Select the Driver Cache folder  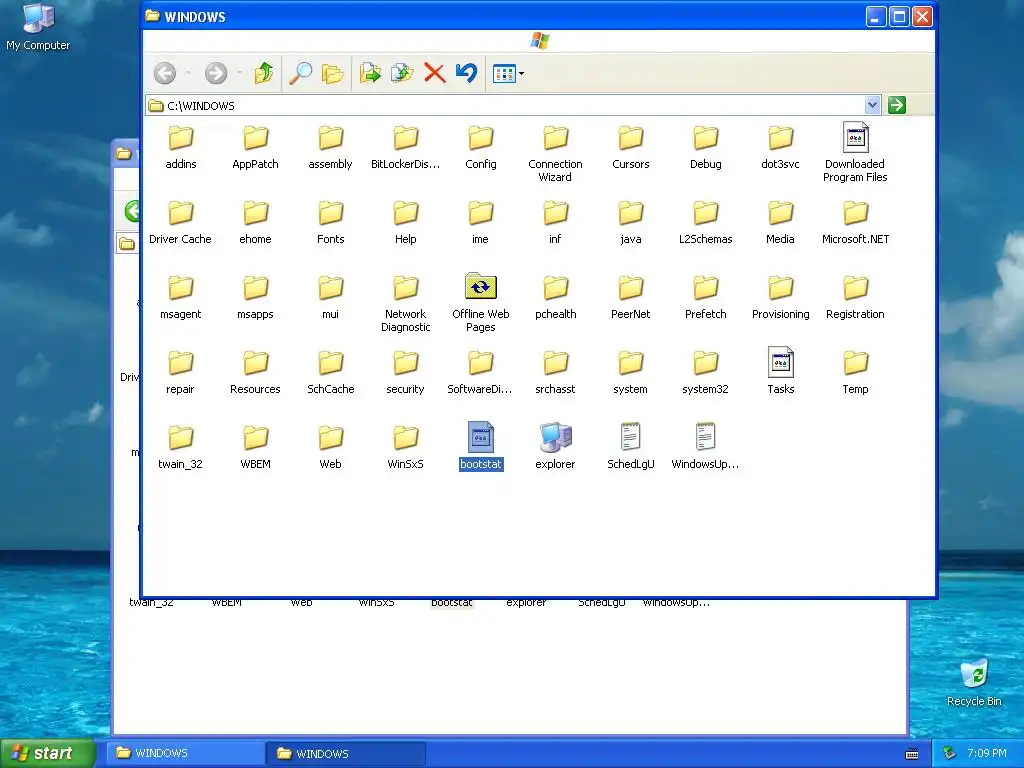[x=180, y=222]
